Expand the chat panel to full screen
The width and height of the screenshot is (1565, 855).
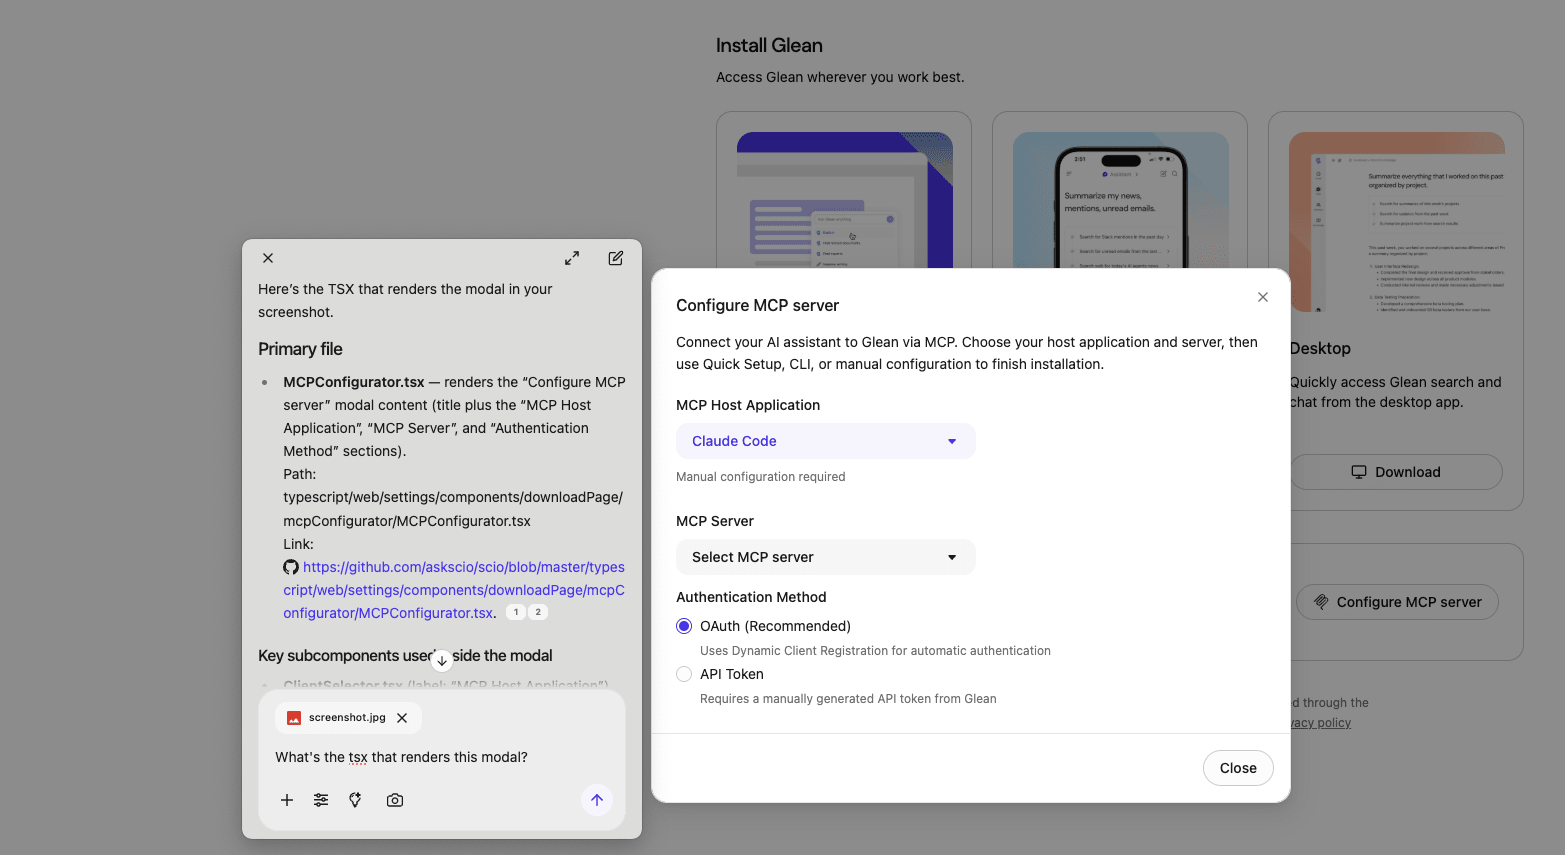pyautogui.click(x=572, y=258)
